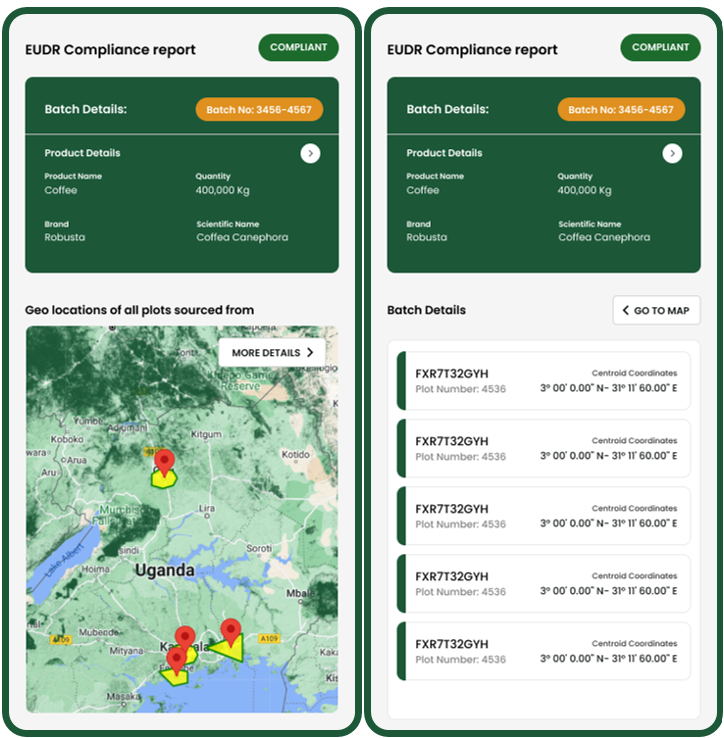
Task: Click 'Coffea Canephora' in left report
Action: point(242,237)
